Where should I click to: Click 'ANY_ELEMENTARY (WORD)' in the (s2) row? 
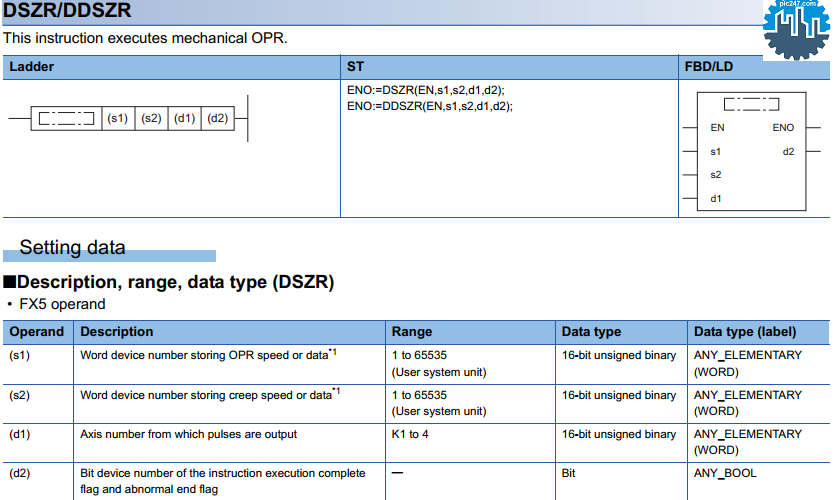[748, 403]
